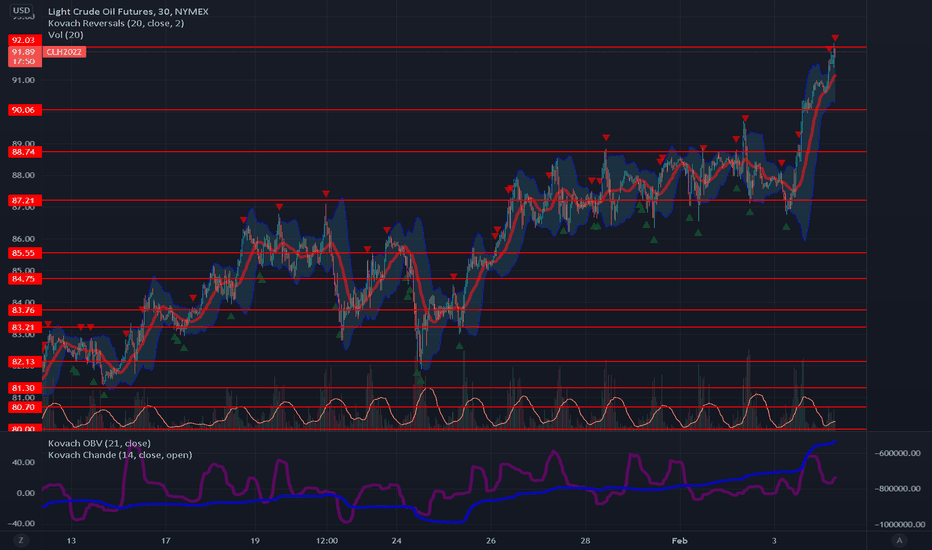932x550 pixels.
Task: Click the 13 date on time axis
Action: (71, 540)
